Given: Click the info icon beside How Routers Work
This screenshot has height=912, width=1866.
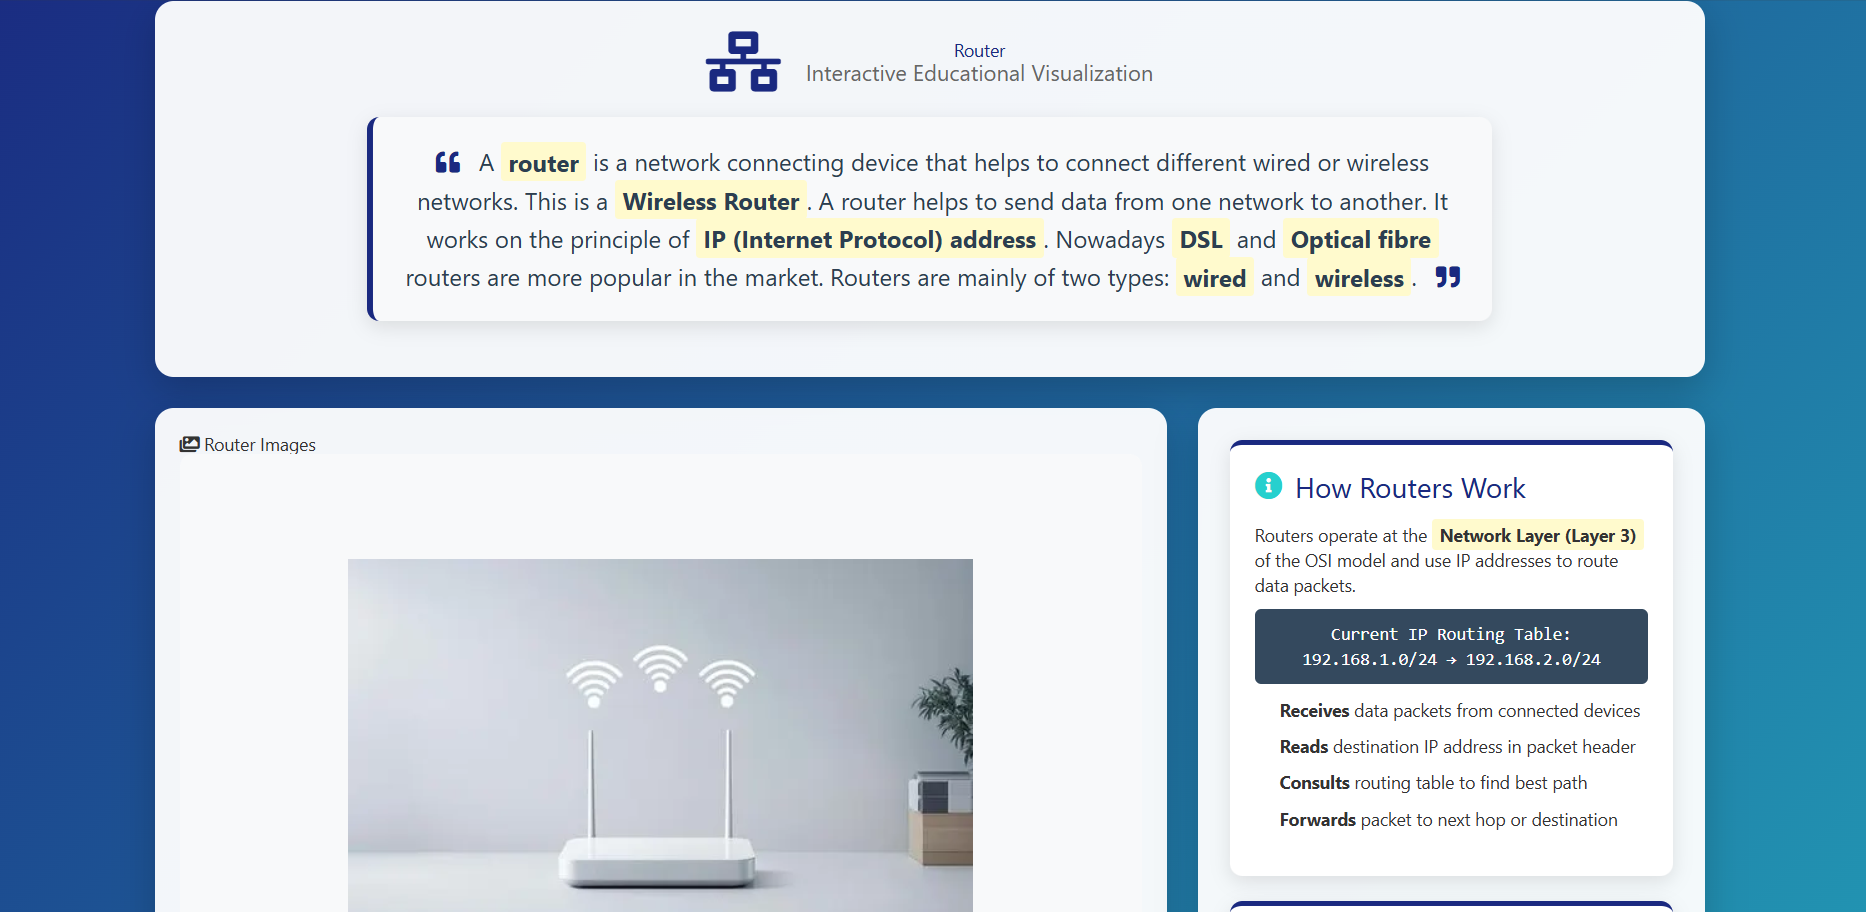Looking at the screenshot, I should [x=1268, y=486].
